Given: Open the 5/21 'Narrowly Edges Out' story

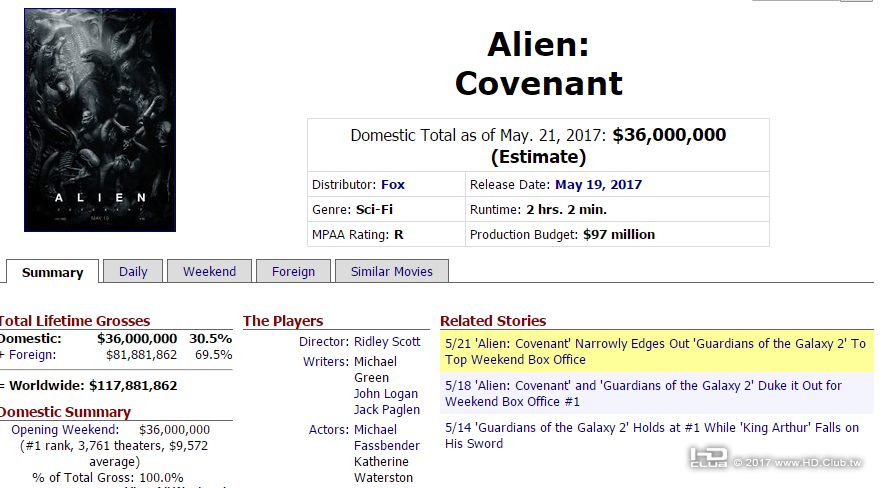Looking at the screenshot, I should pyautogui.click(x=655, y=352).
